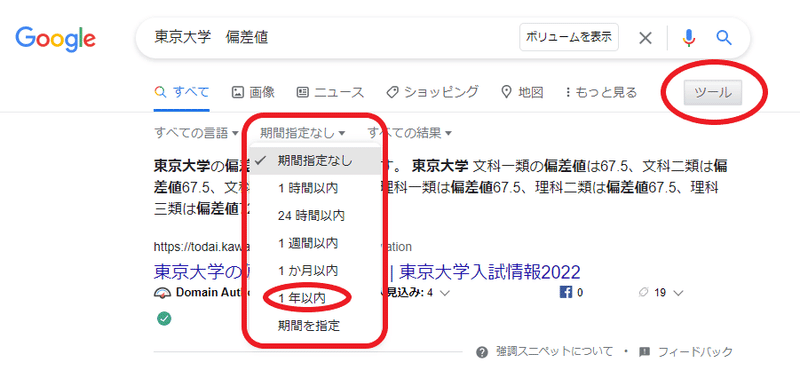Click the 画像 tab's picture icon

pyautogui.click(x=237, y=92)
